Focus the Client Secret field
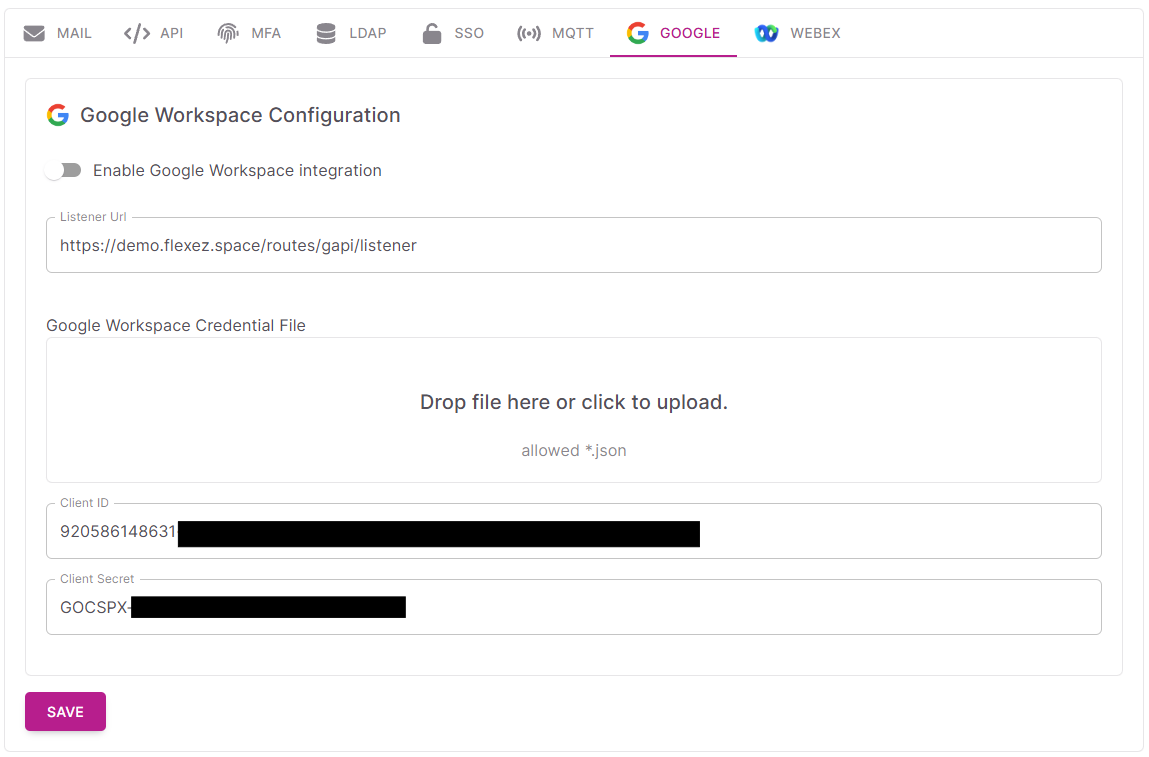This screenshot has width=1149, height=757. (x=574, y=608)
